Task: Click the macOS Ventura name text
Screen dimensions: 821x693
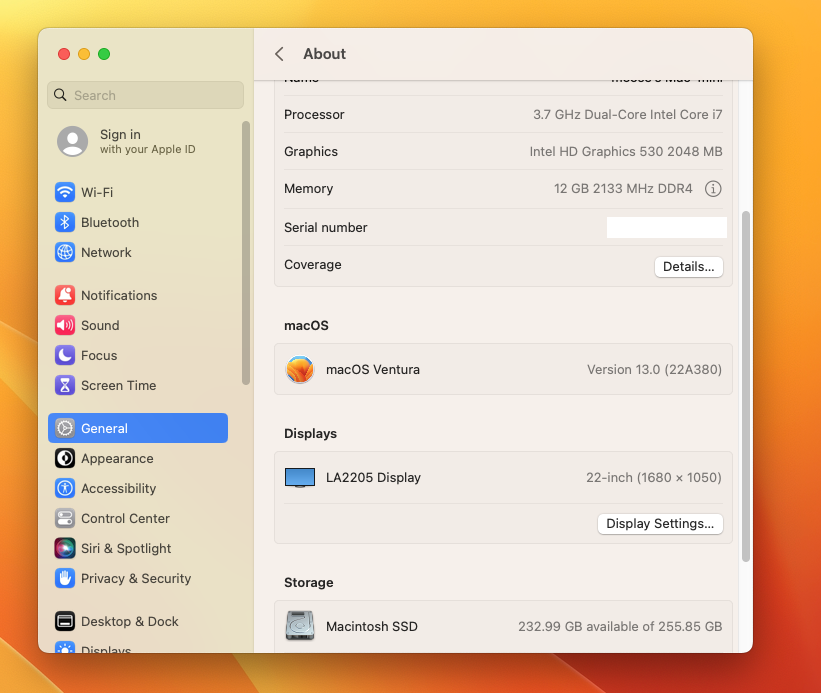Action: click(373, 370)
